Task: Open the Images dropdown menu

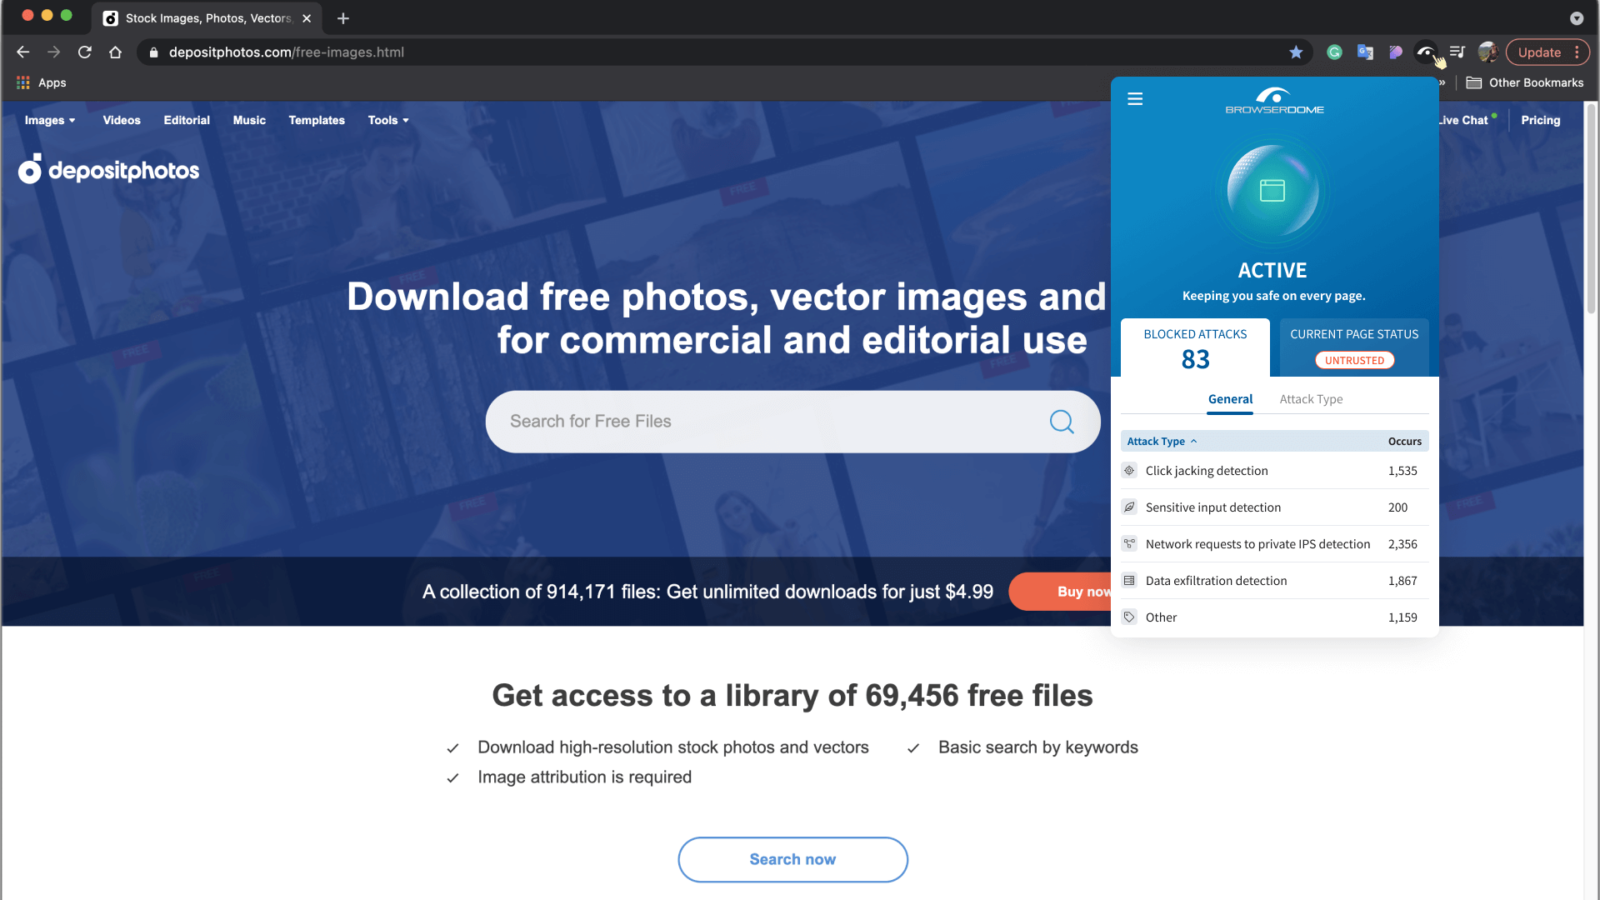Action: tap(50, 120)
